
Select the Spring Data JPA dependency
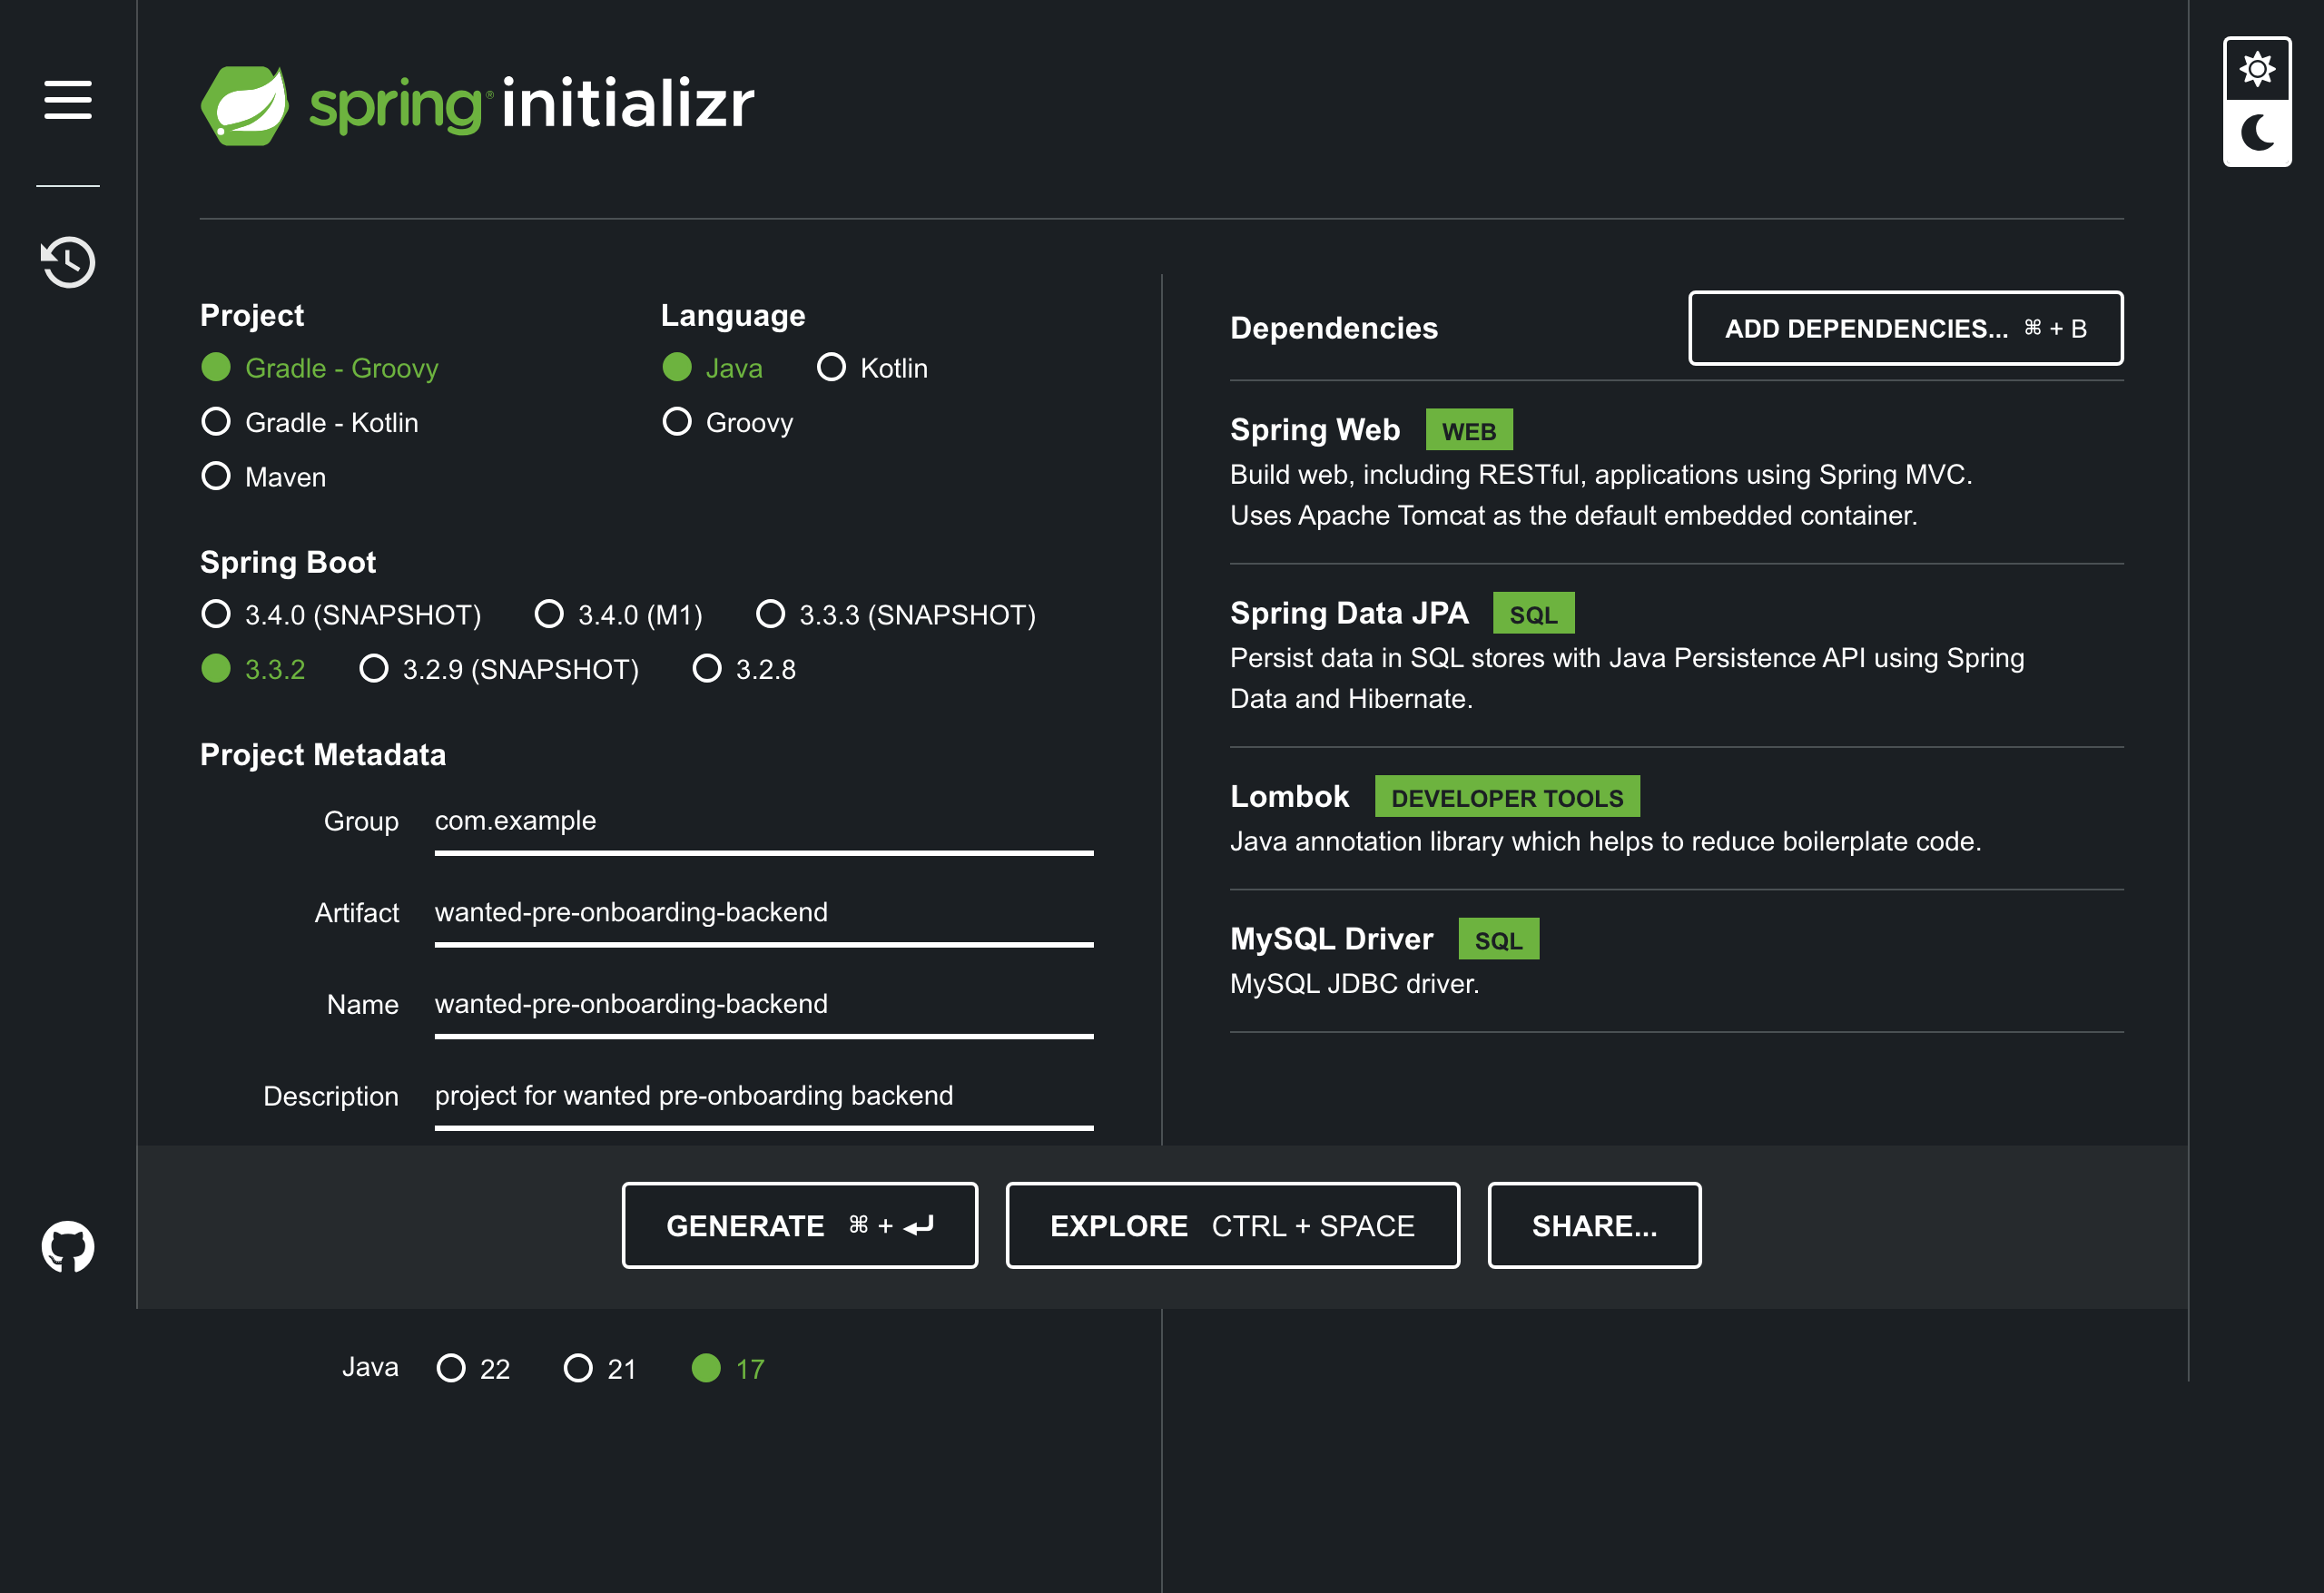point(1676,654)
